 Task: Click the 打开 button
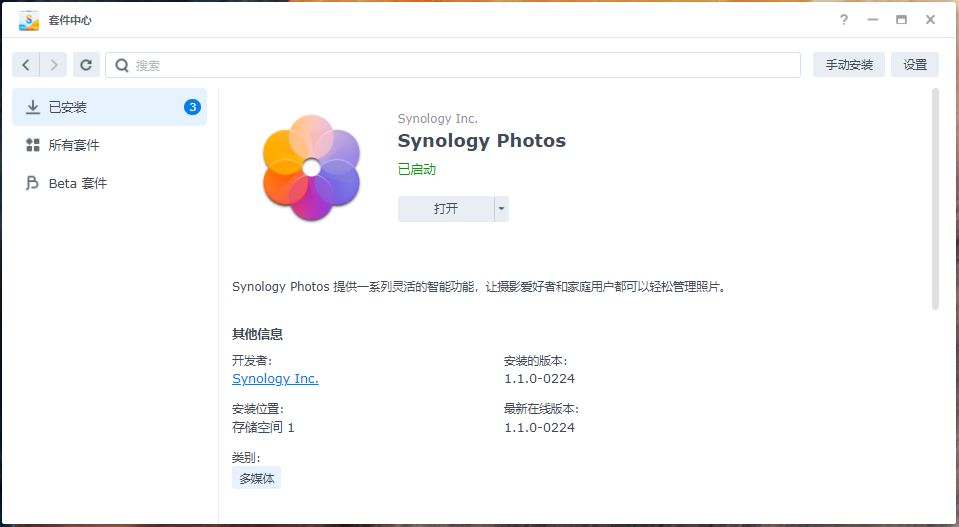(446, 209)
